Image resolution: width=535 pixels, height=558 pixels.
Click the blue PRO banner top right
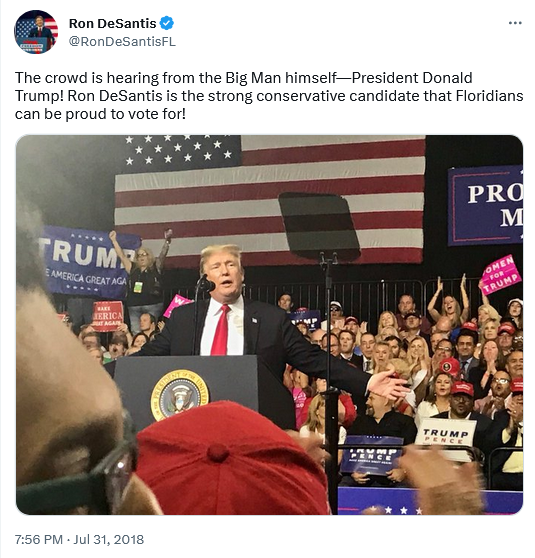click(x=486, y=205)
